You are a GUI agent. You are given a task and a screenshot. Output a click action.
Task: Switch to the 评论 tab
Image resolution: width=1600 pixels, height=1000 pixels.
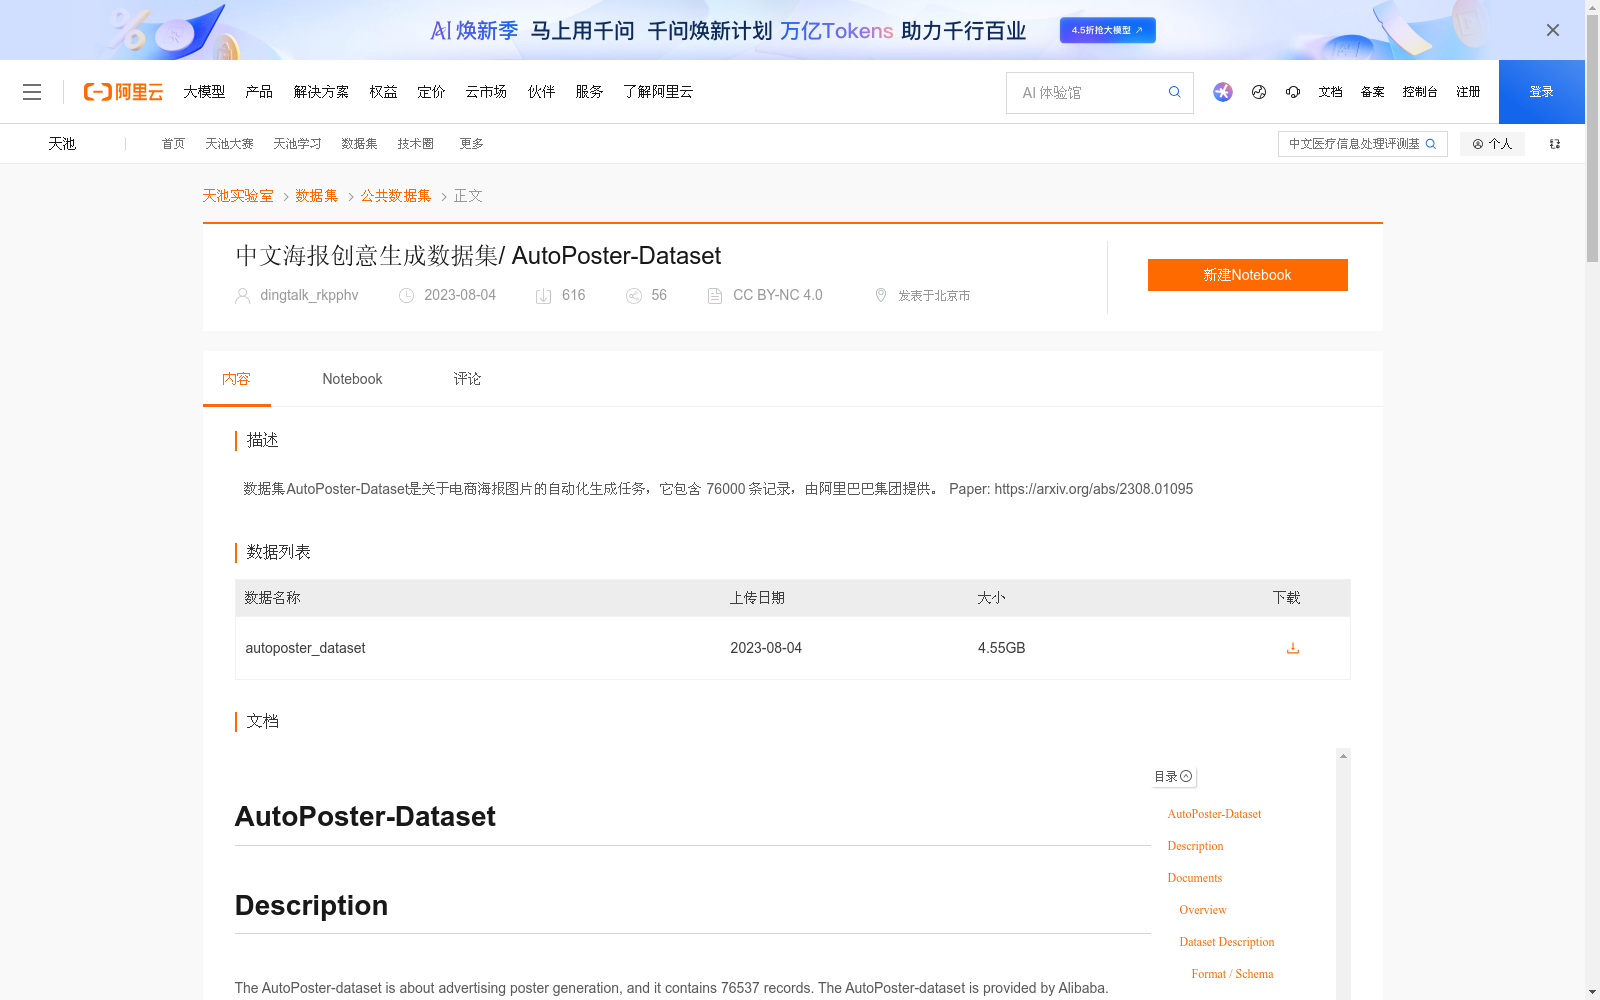(467, 379)
